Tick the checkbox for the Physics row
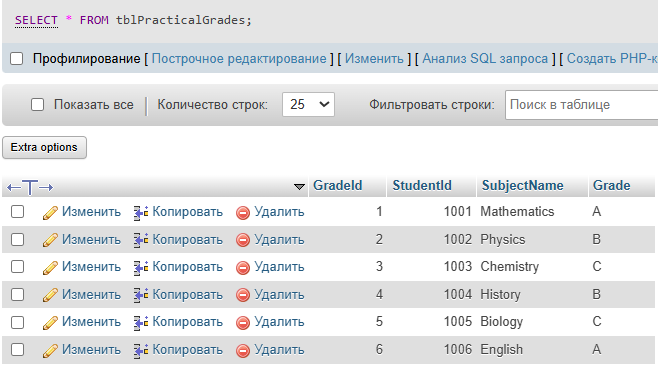 click(x=17, y=240)
